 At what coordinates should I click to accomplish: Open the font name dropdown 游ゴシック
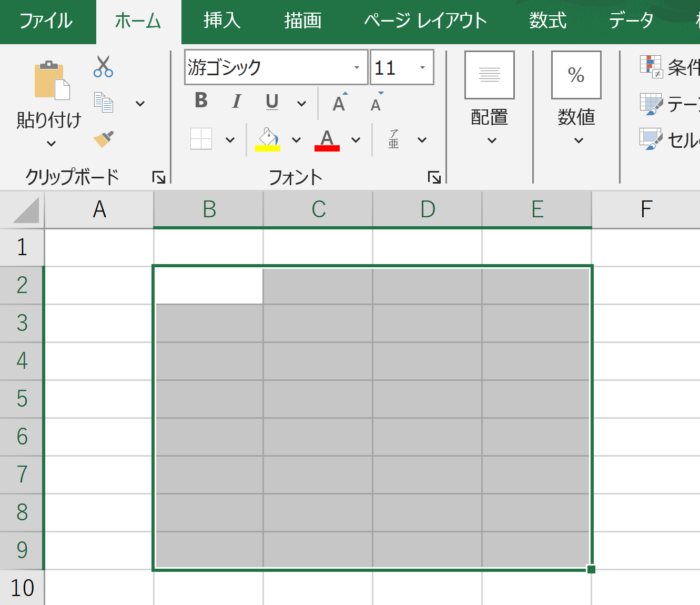click(358, 69)
